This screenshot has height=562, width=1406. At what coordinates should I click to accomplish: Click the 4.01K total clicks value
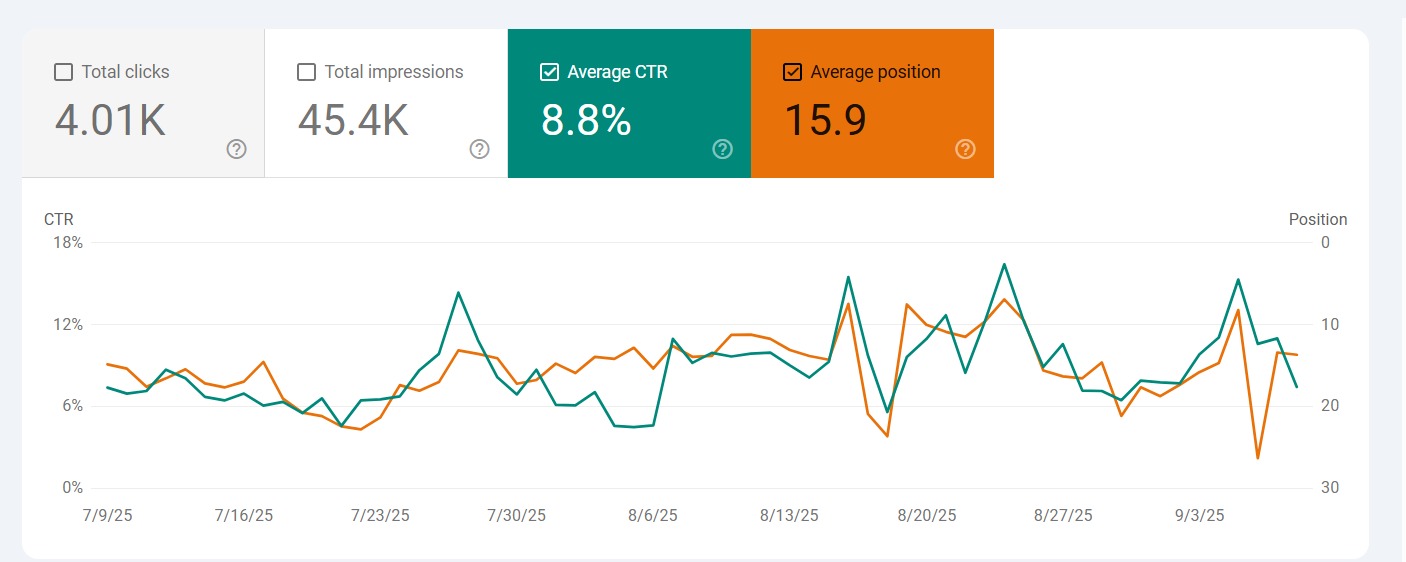point(110,120)
